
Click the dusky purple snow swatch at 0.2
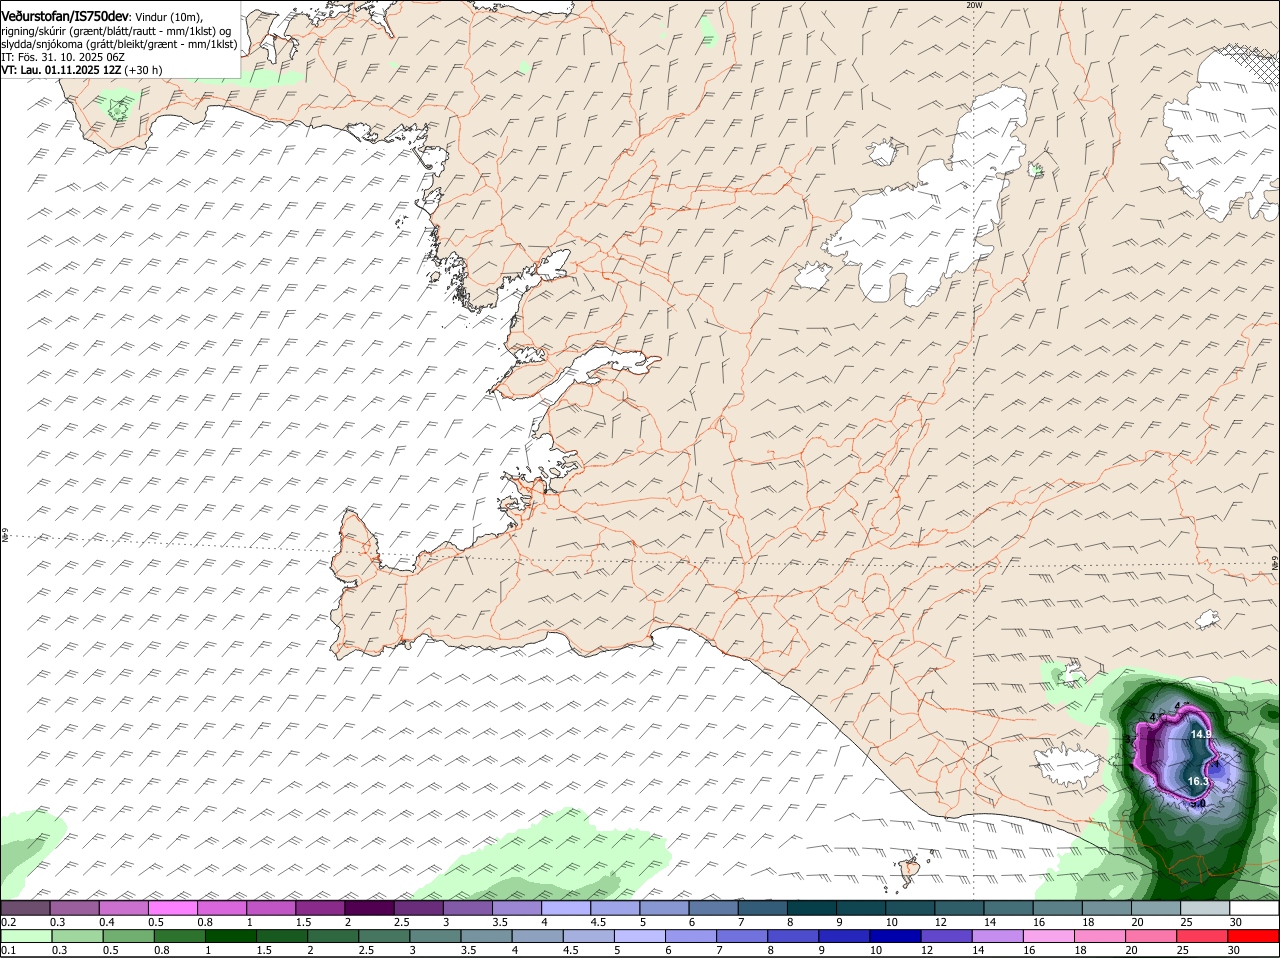click(25, 907)
